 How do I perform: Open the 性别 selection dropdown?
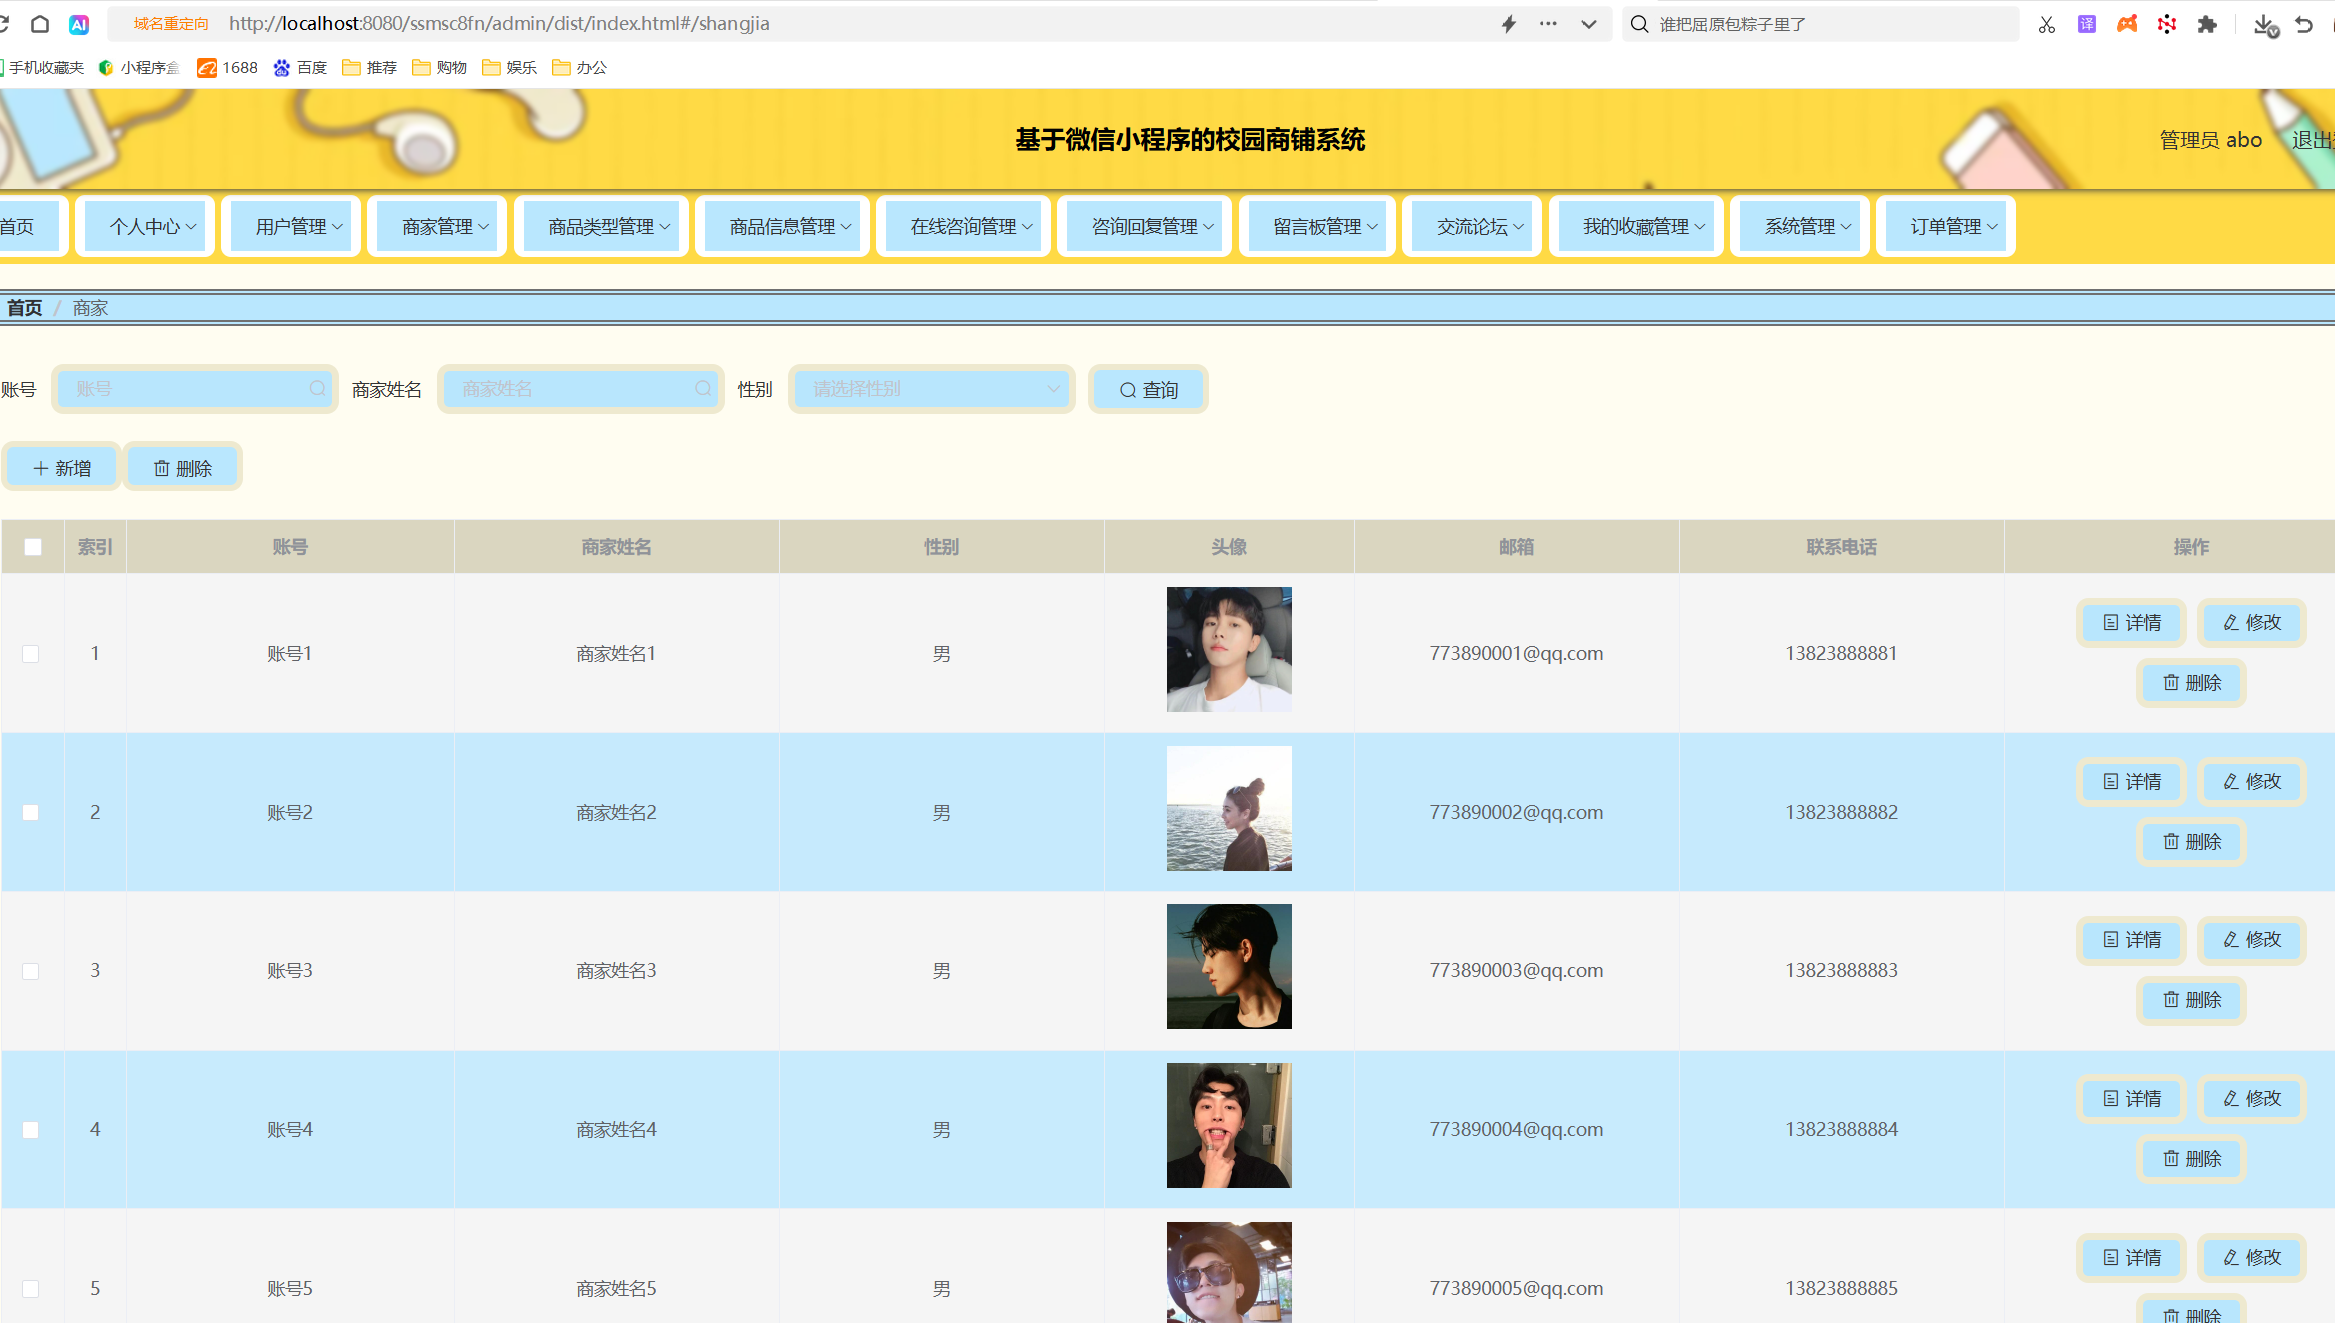[932, 389]
